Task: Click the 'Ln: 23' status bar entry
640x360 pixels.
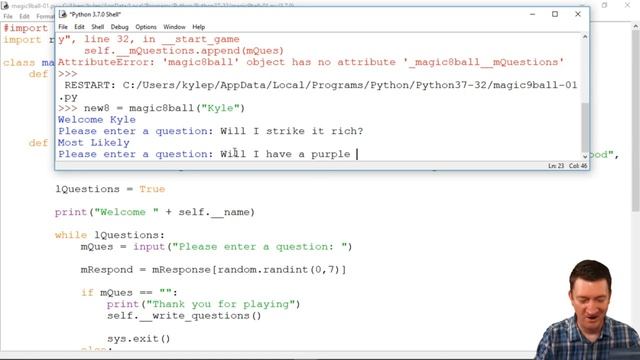Action: [556, 166]
